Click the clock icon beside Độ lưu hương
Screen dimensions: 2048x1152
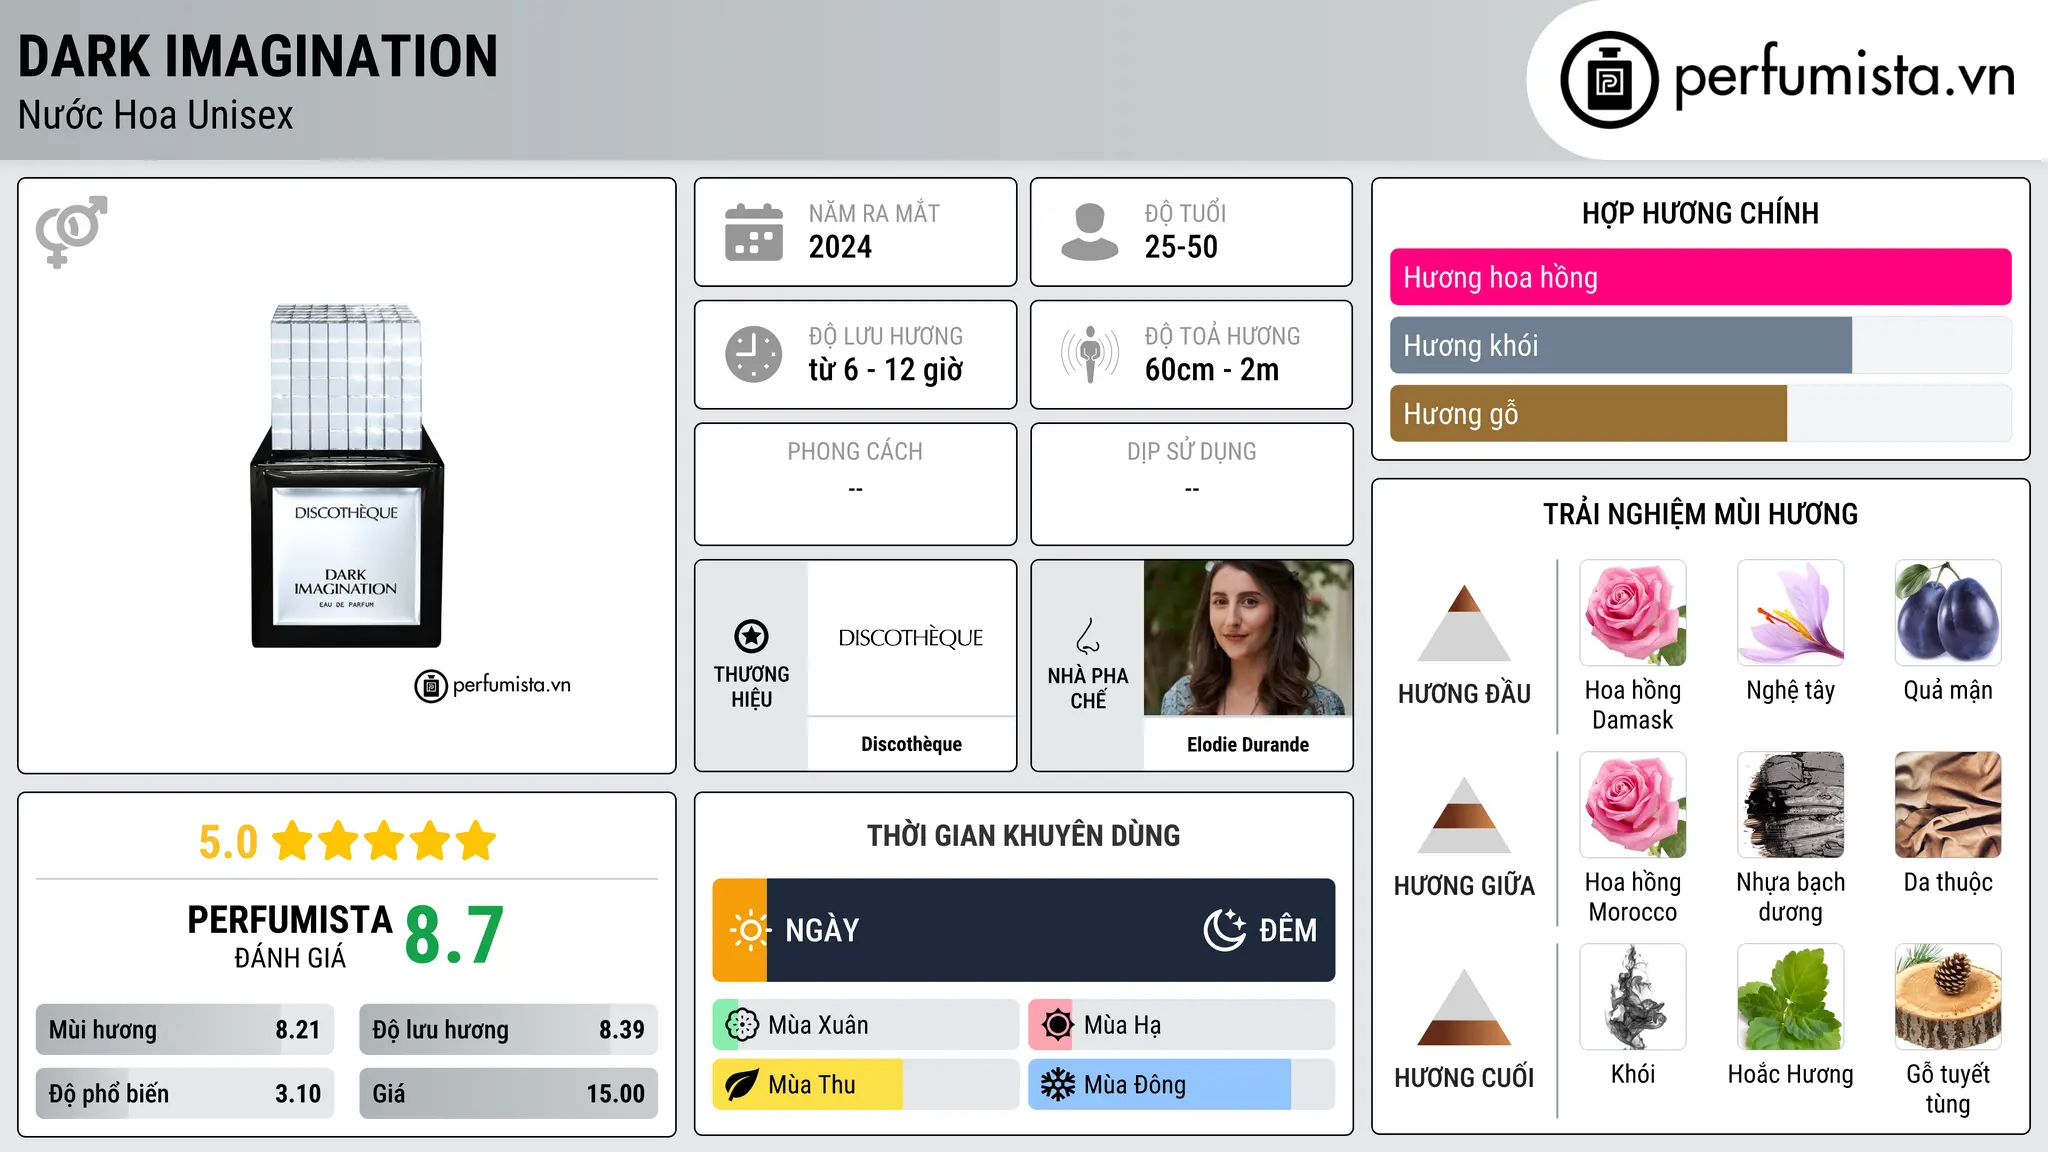tap(754, 354)
